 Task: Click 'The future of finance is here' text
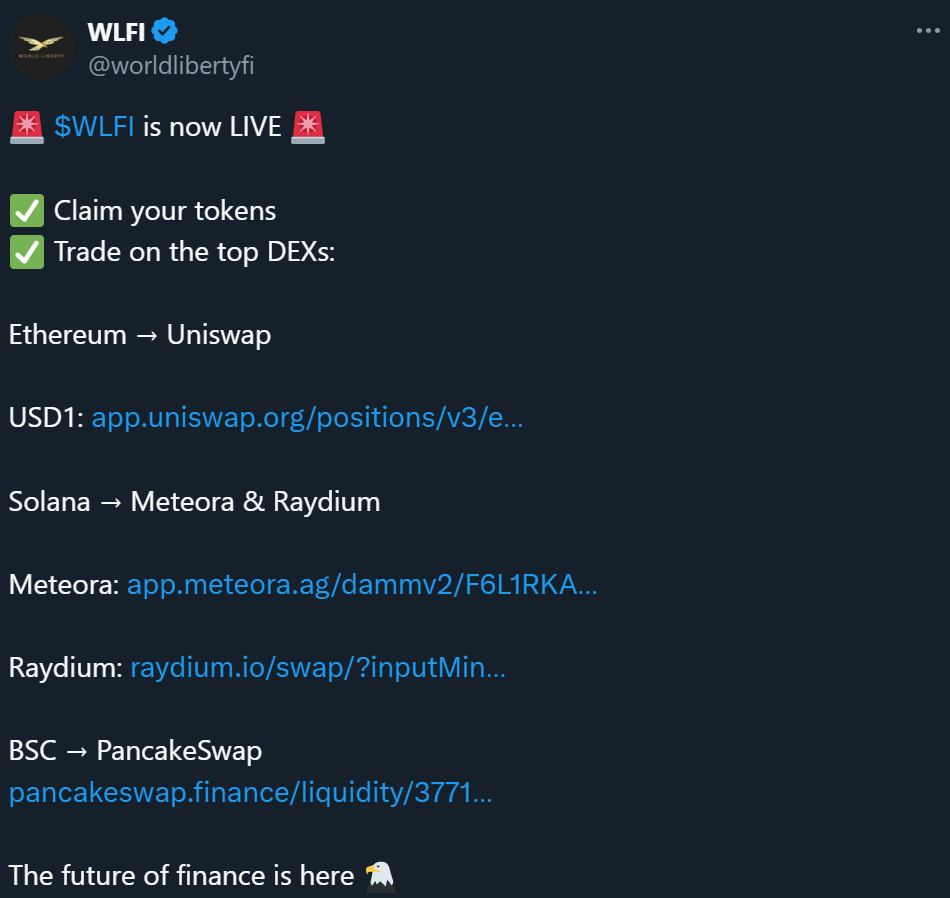click(181, 876)
